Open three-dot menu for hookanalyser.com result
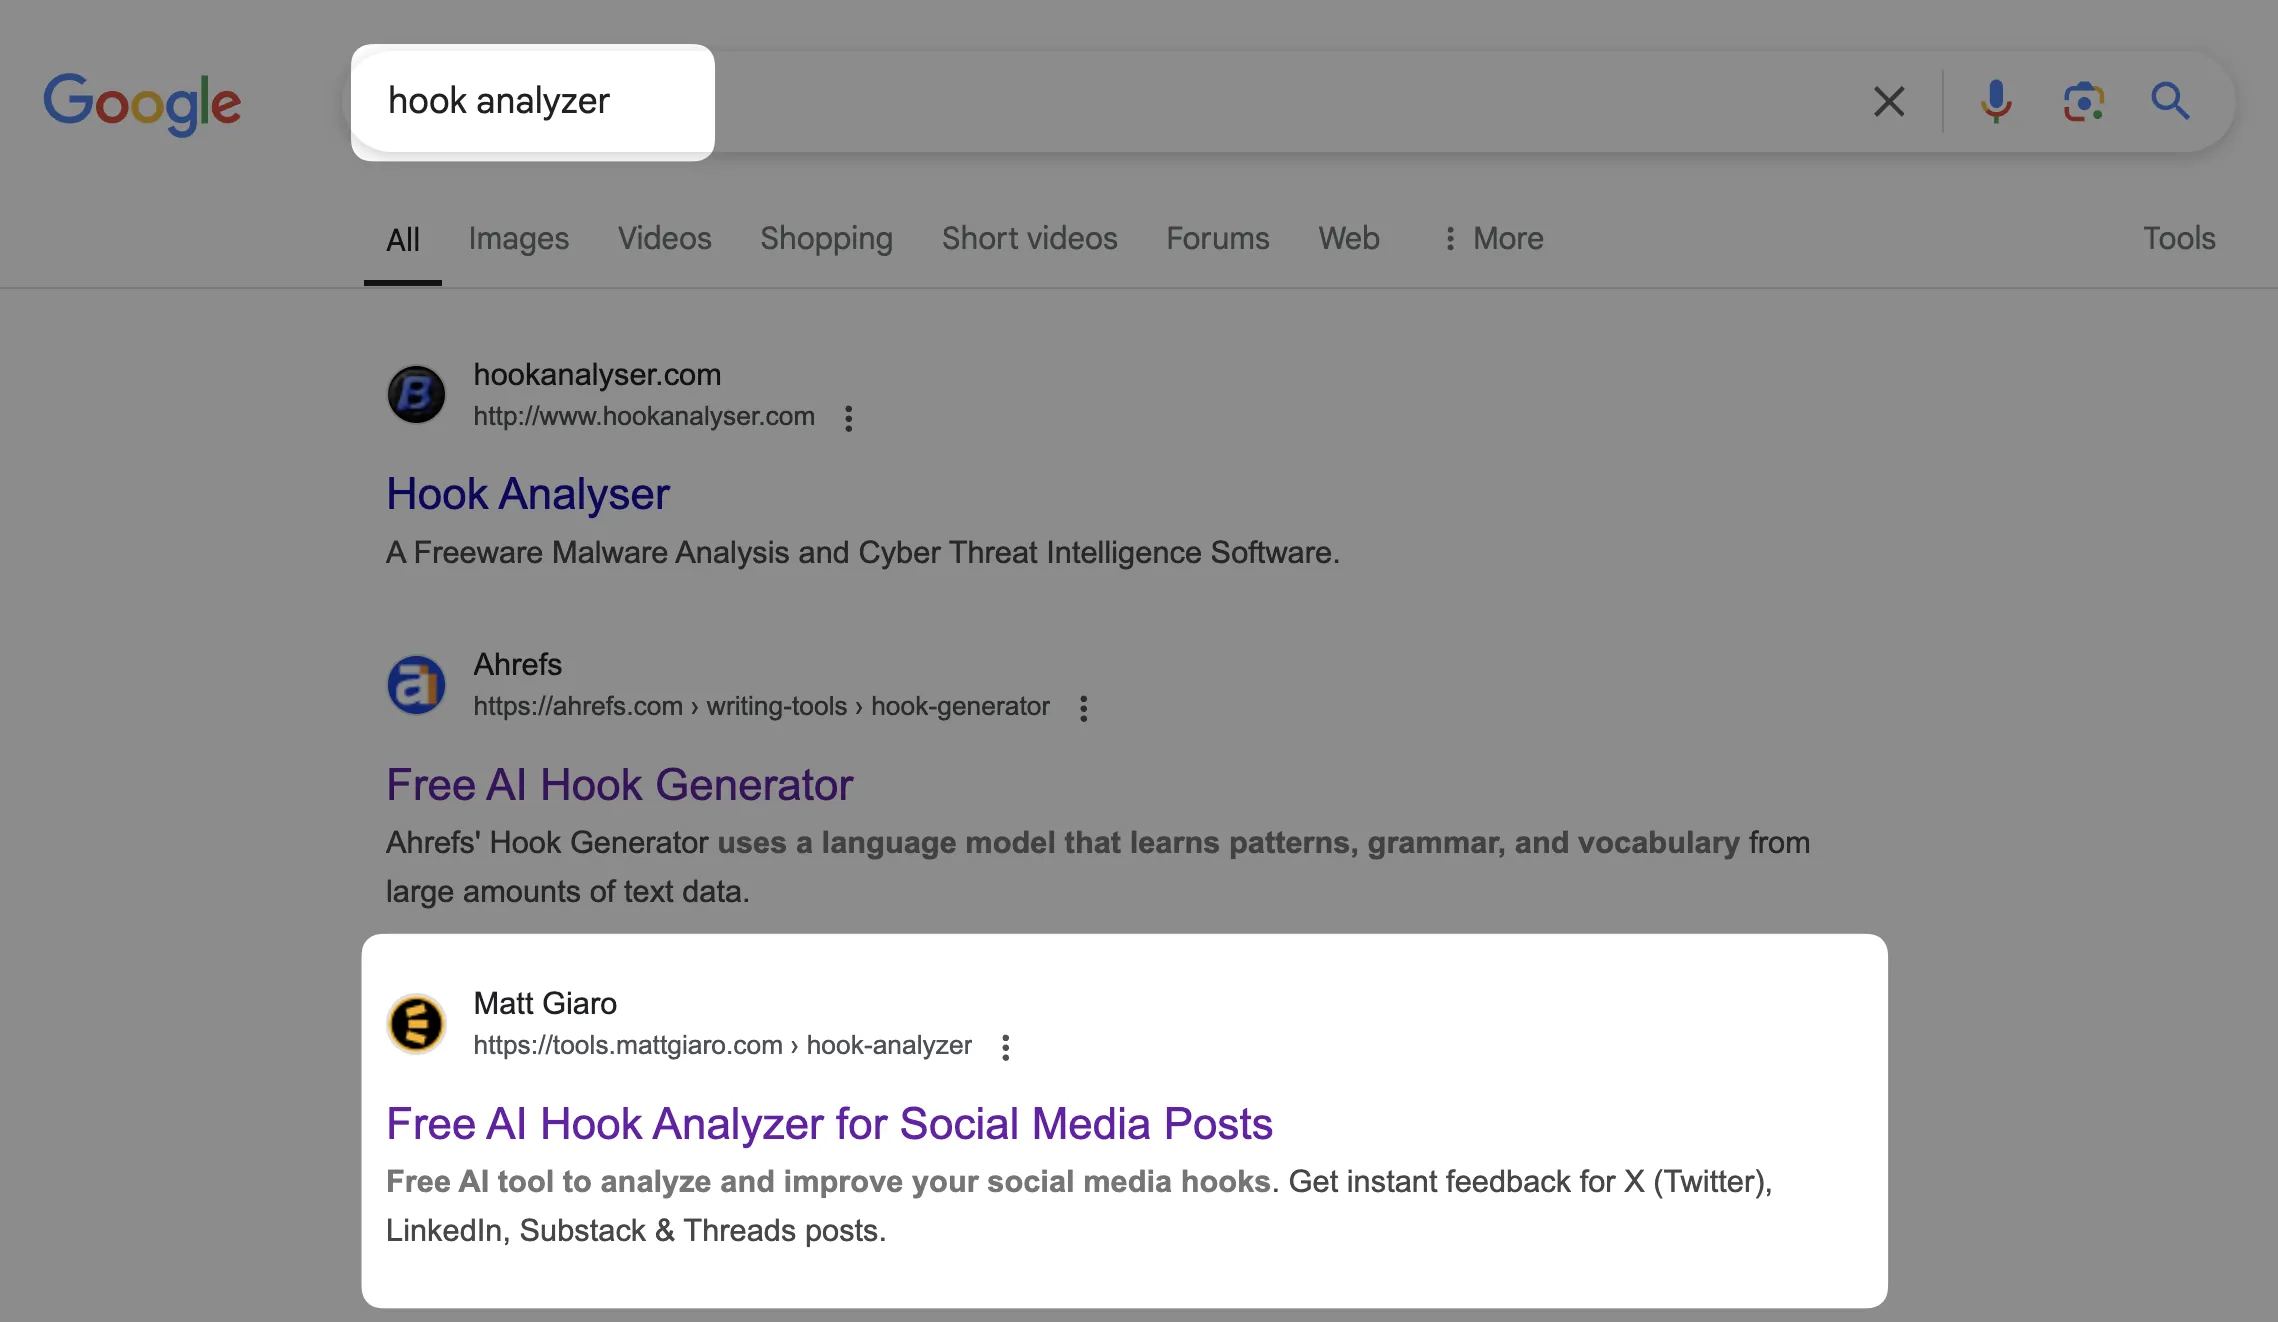The width and height of the screenshot is (2278, 1322). [848, 418]
